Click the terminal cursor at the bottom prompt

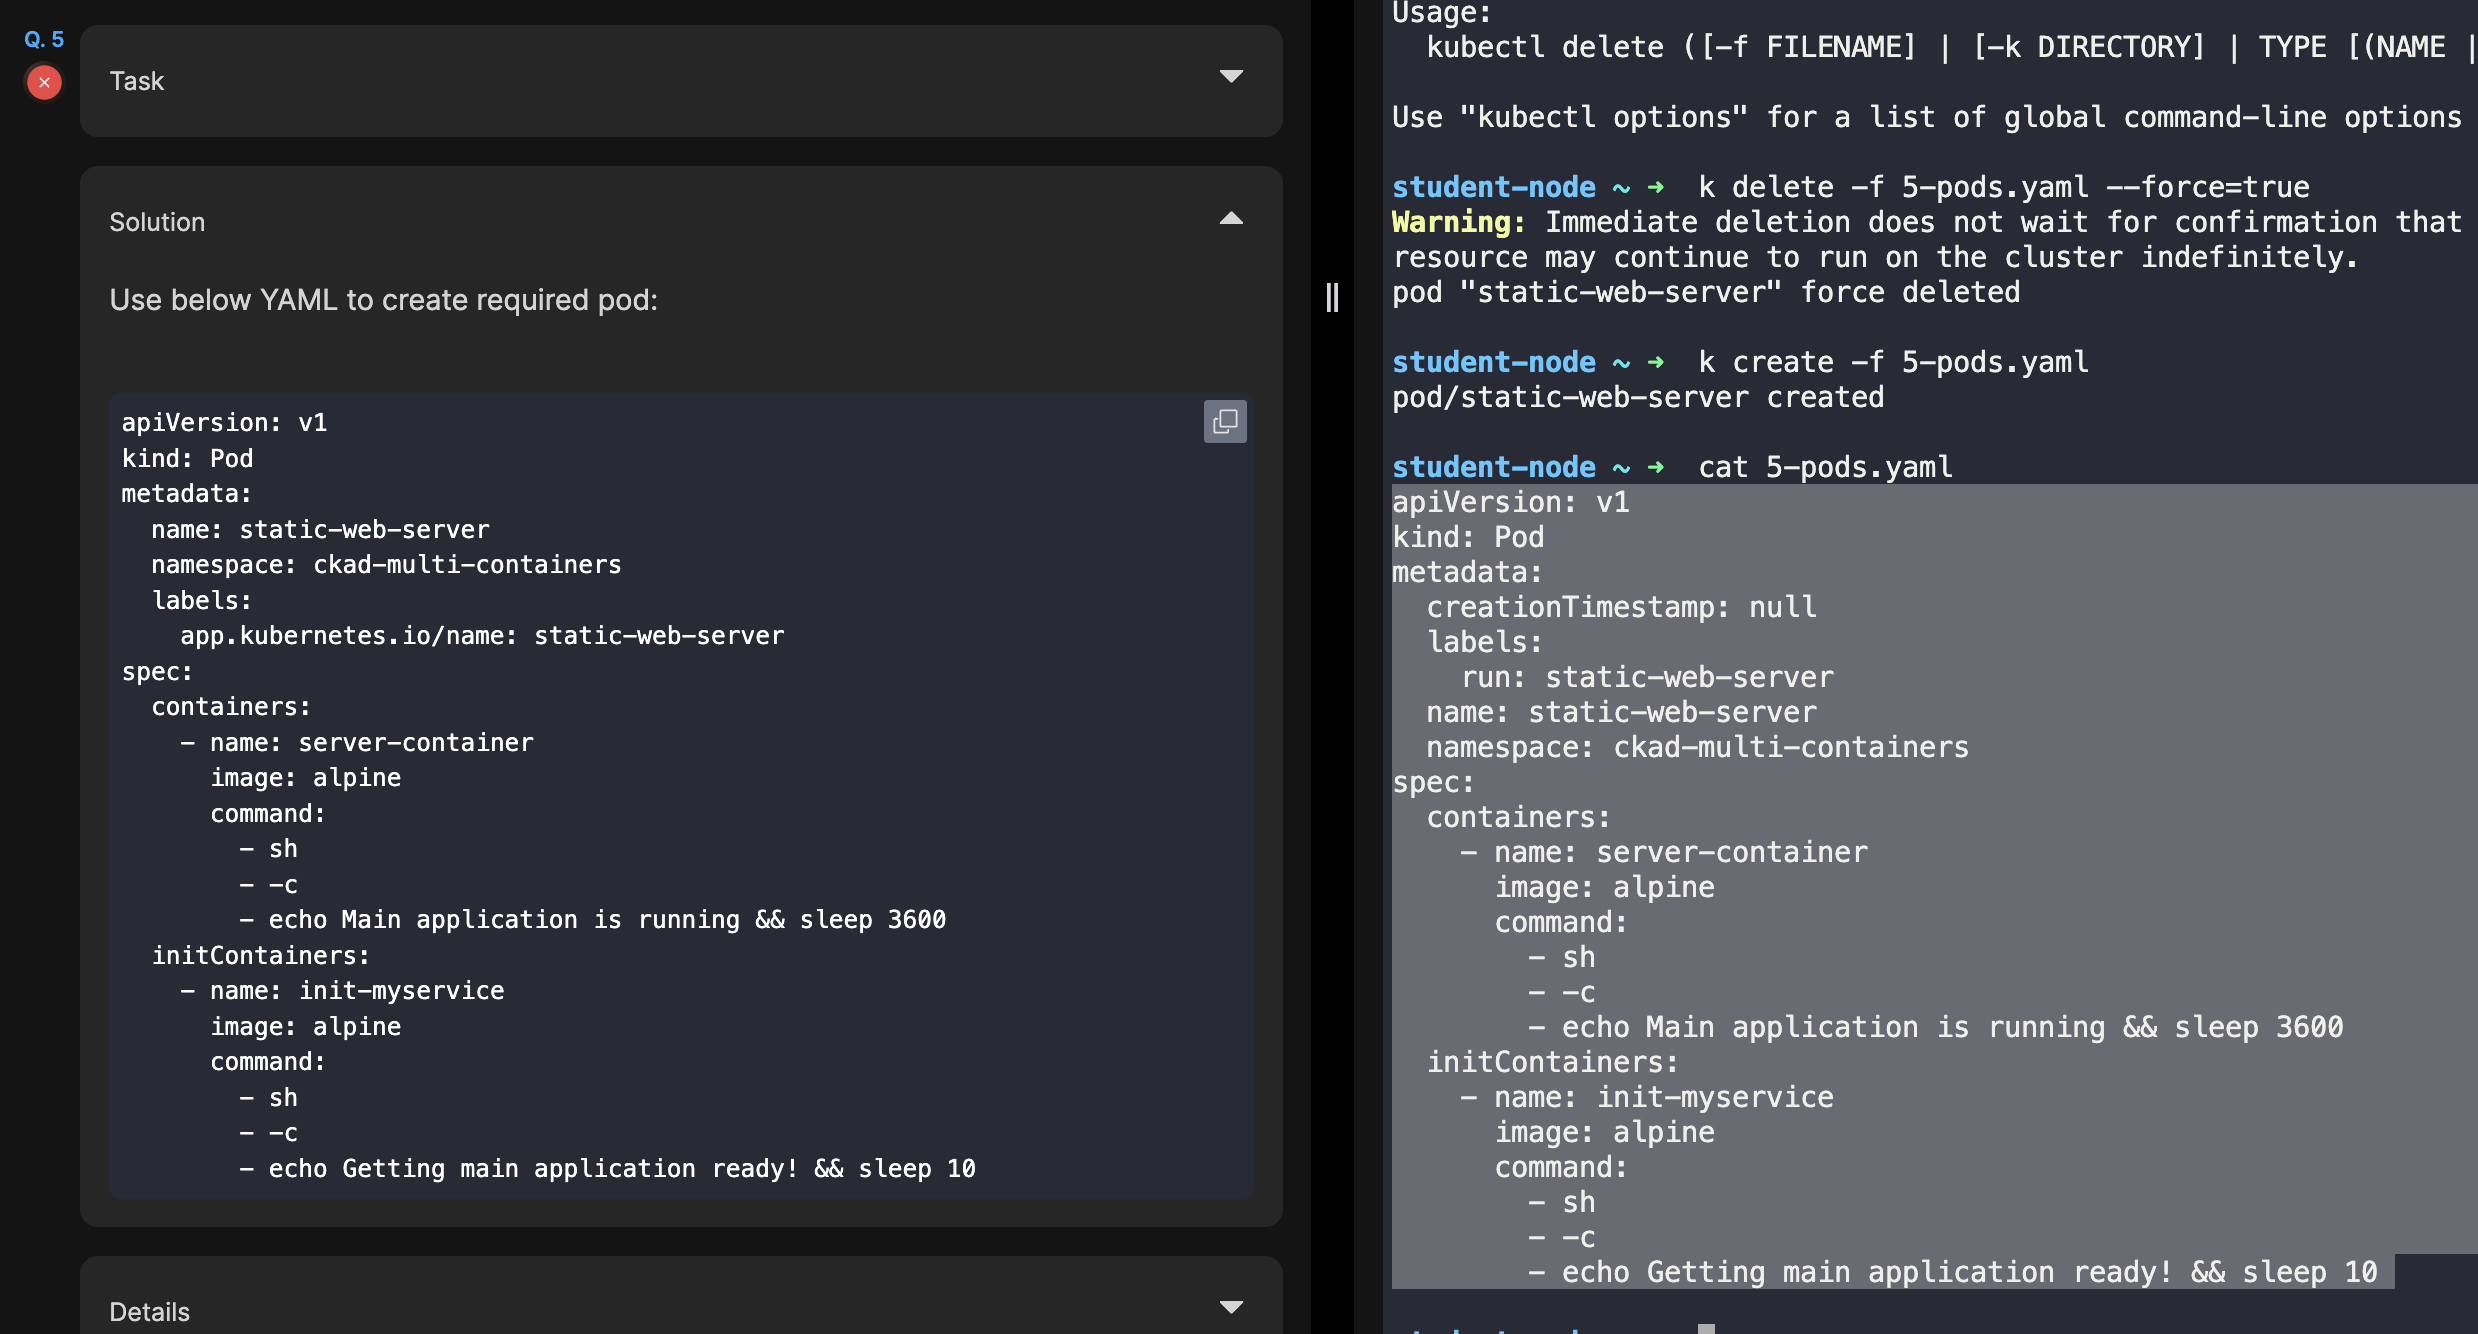pos(1706,1328)
